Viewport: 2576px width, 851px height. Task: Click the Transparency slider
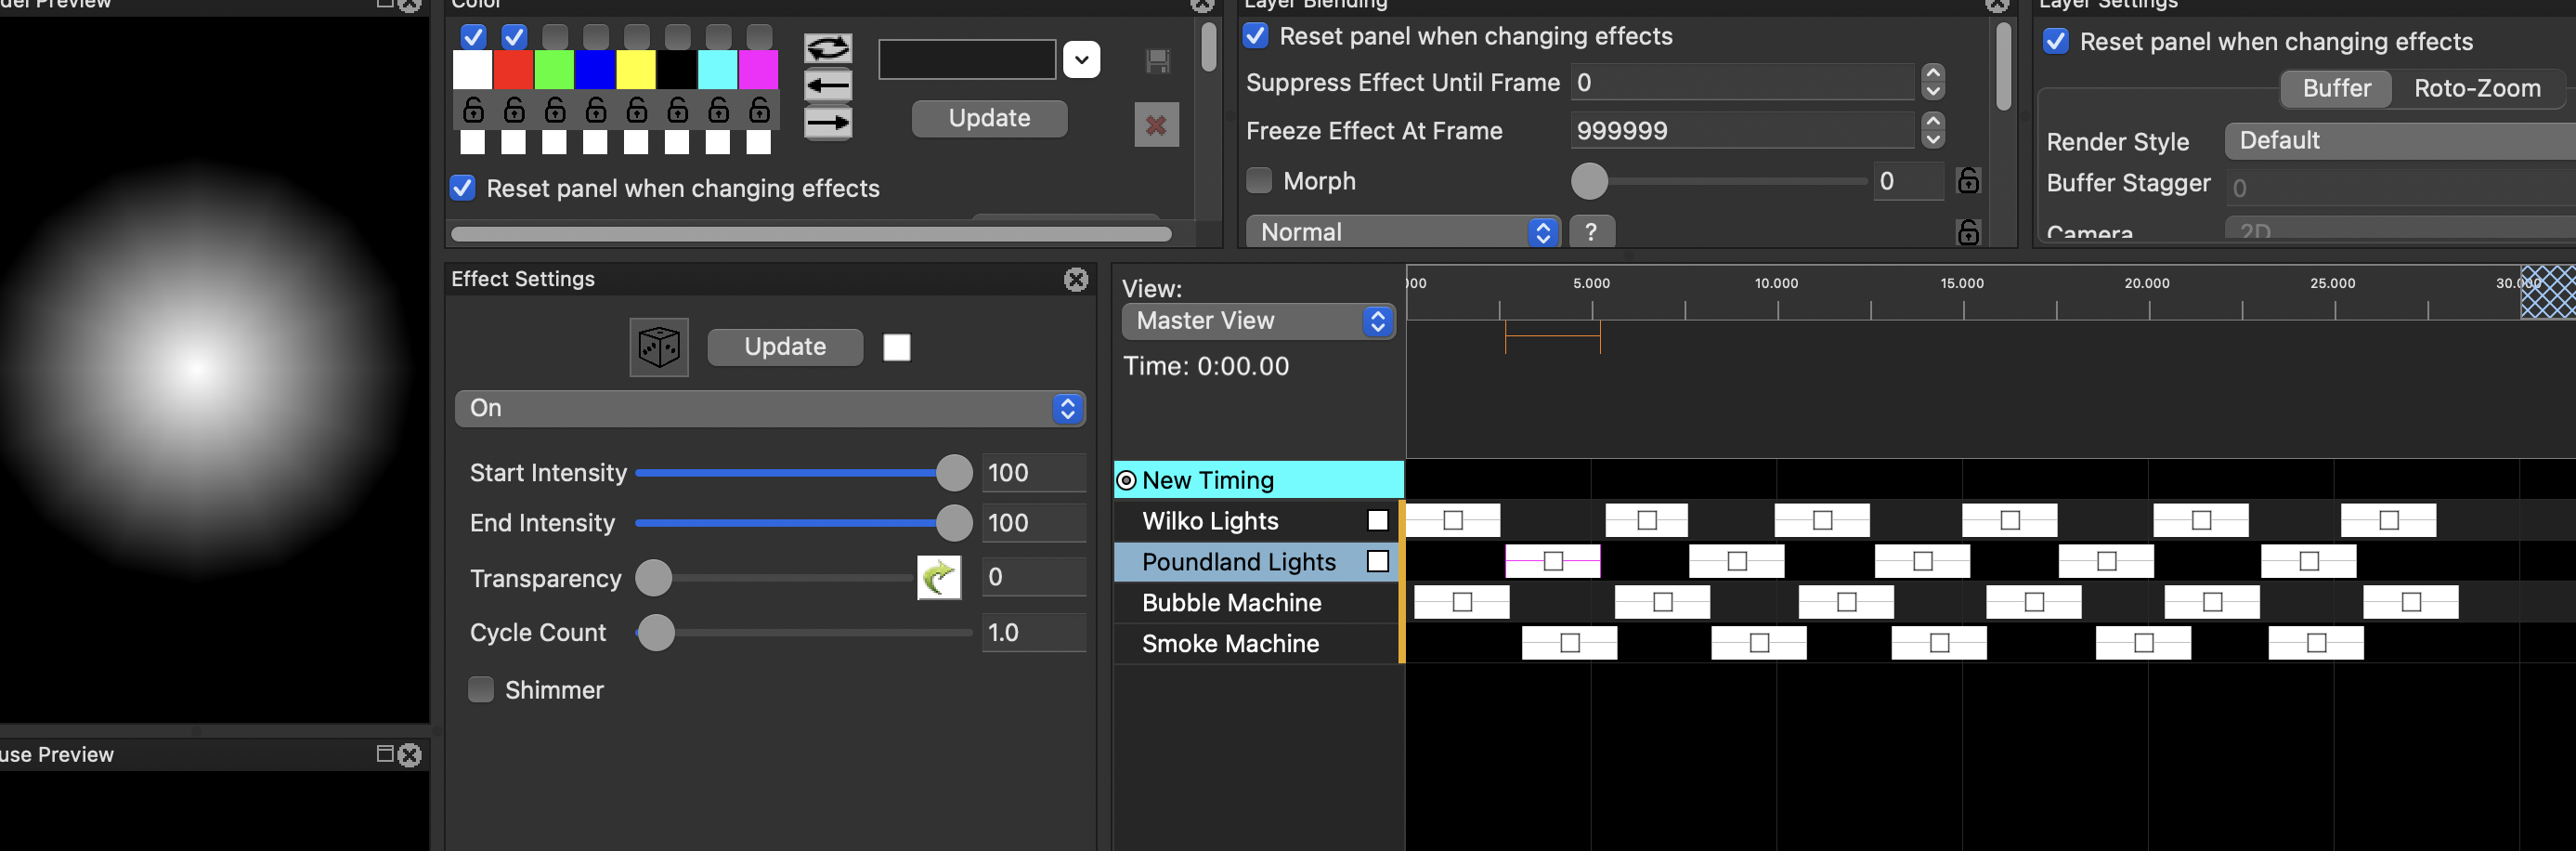click(x=775, y=578)
